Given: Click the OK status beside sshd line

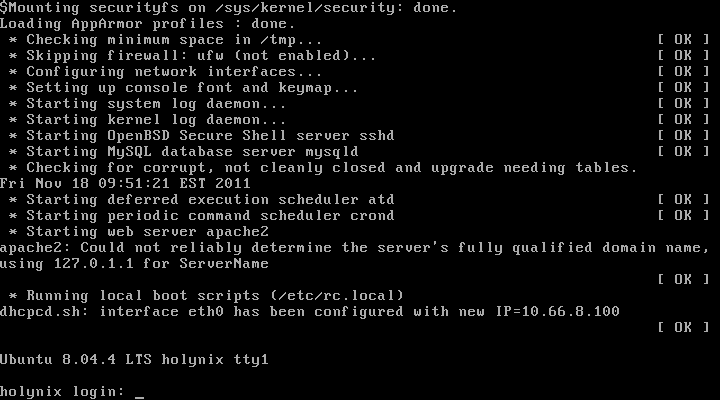Looking at the screenshot, I should point(683,135).
